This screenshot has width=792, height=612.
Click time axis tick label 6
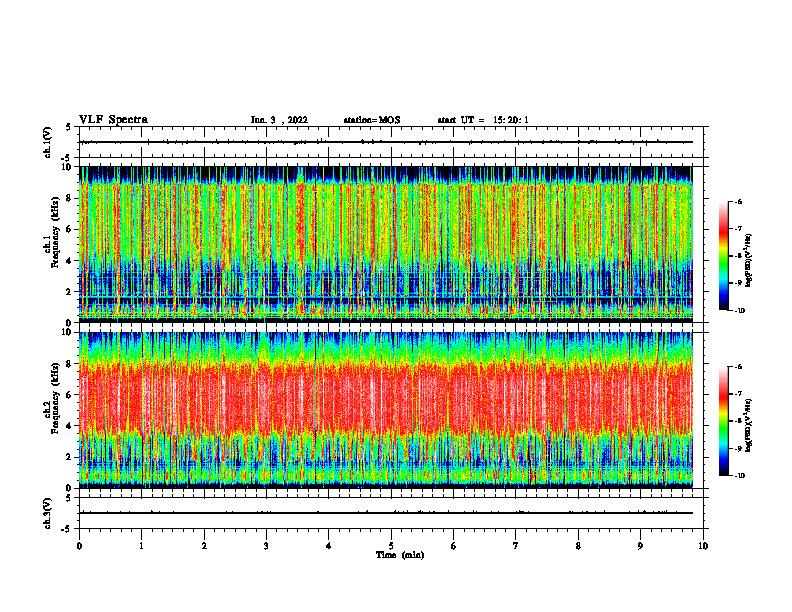[x=454, y=546]
